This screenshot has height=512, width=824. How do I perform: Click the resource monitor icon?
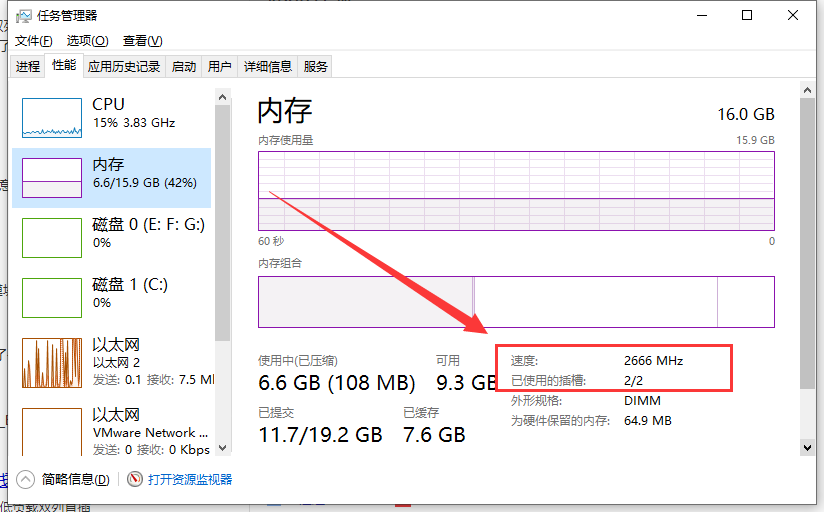click(x=135, y=480)
